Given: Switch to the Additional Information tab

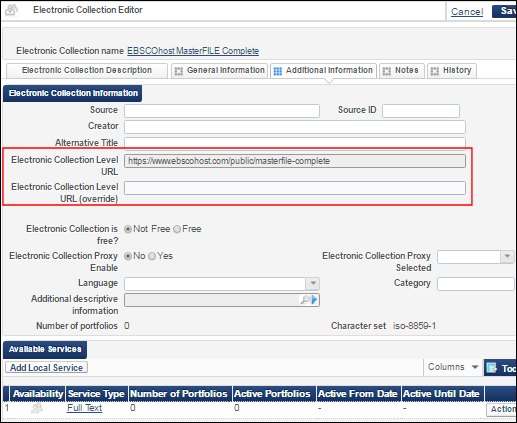Looking at the screenshot, I should 323,70.
